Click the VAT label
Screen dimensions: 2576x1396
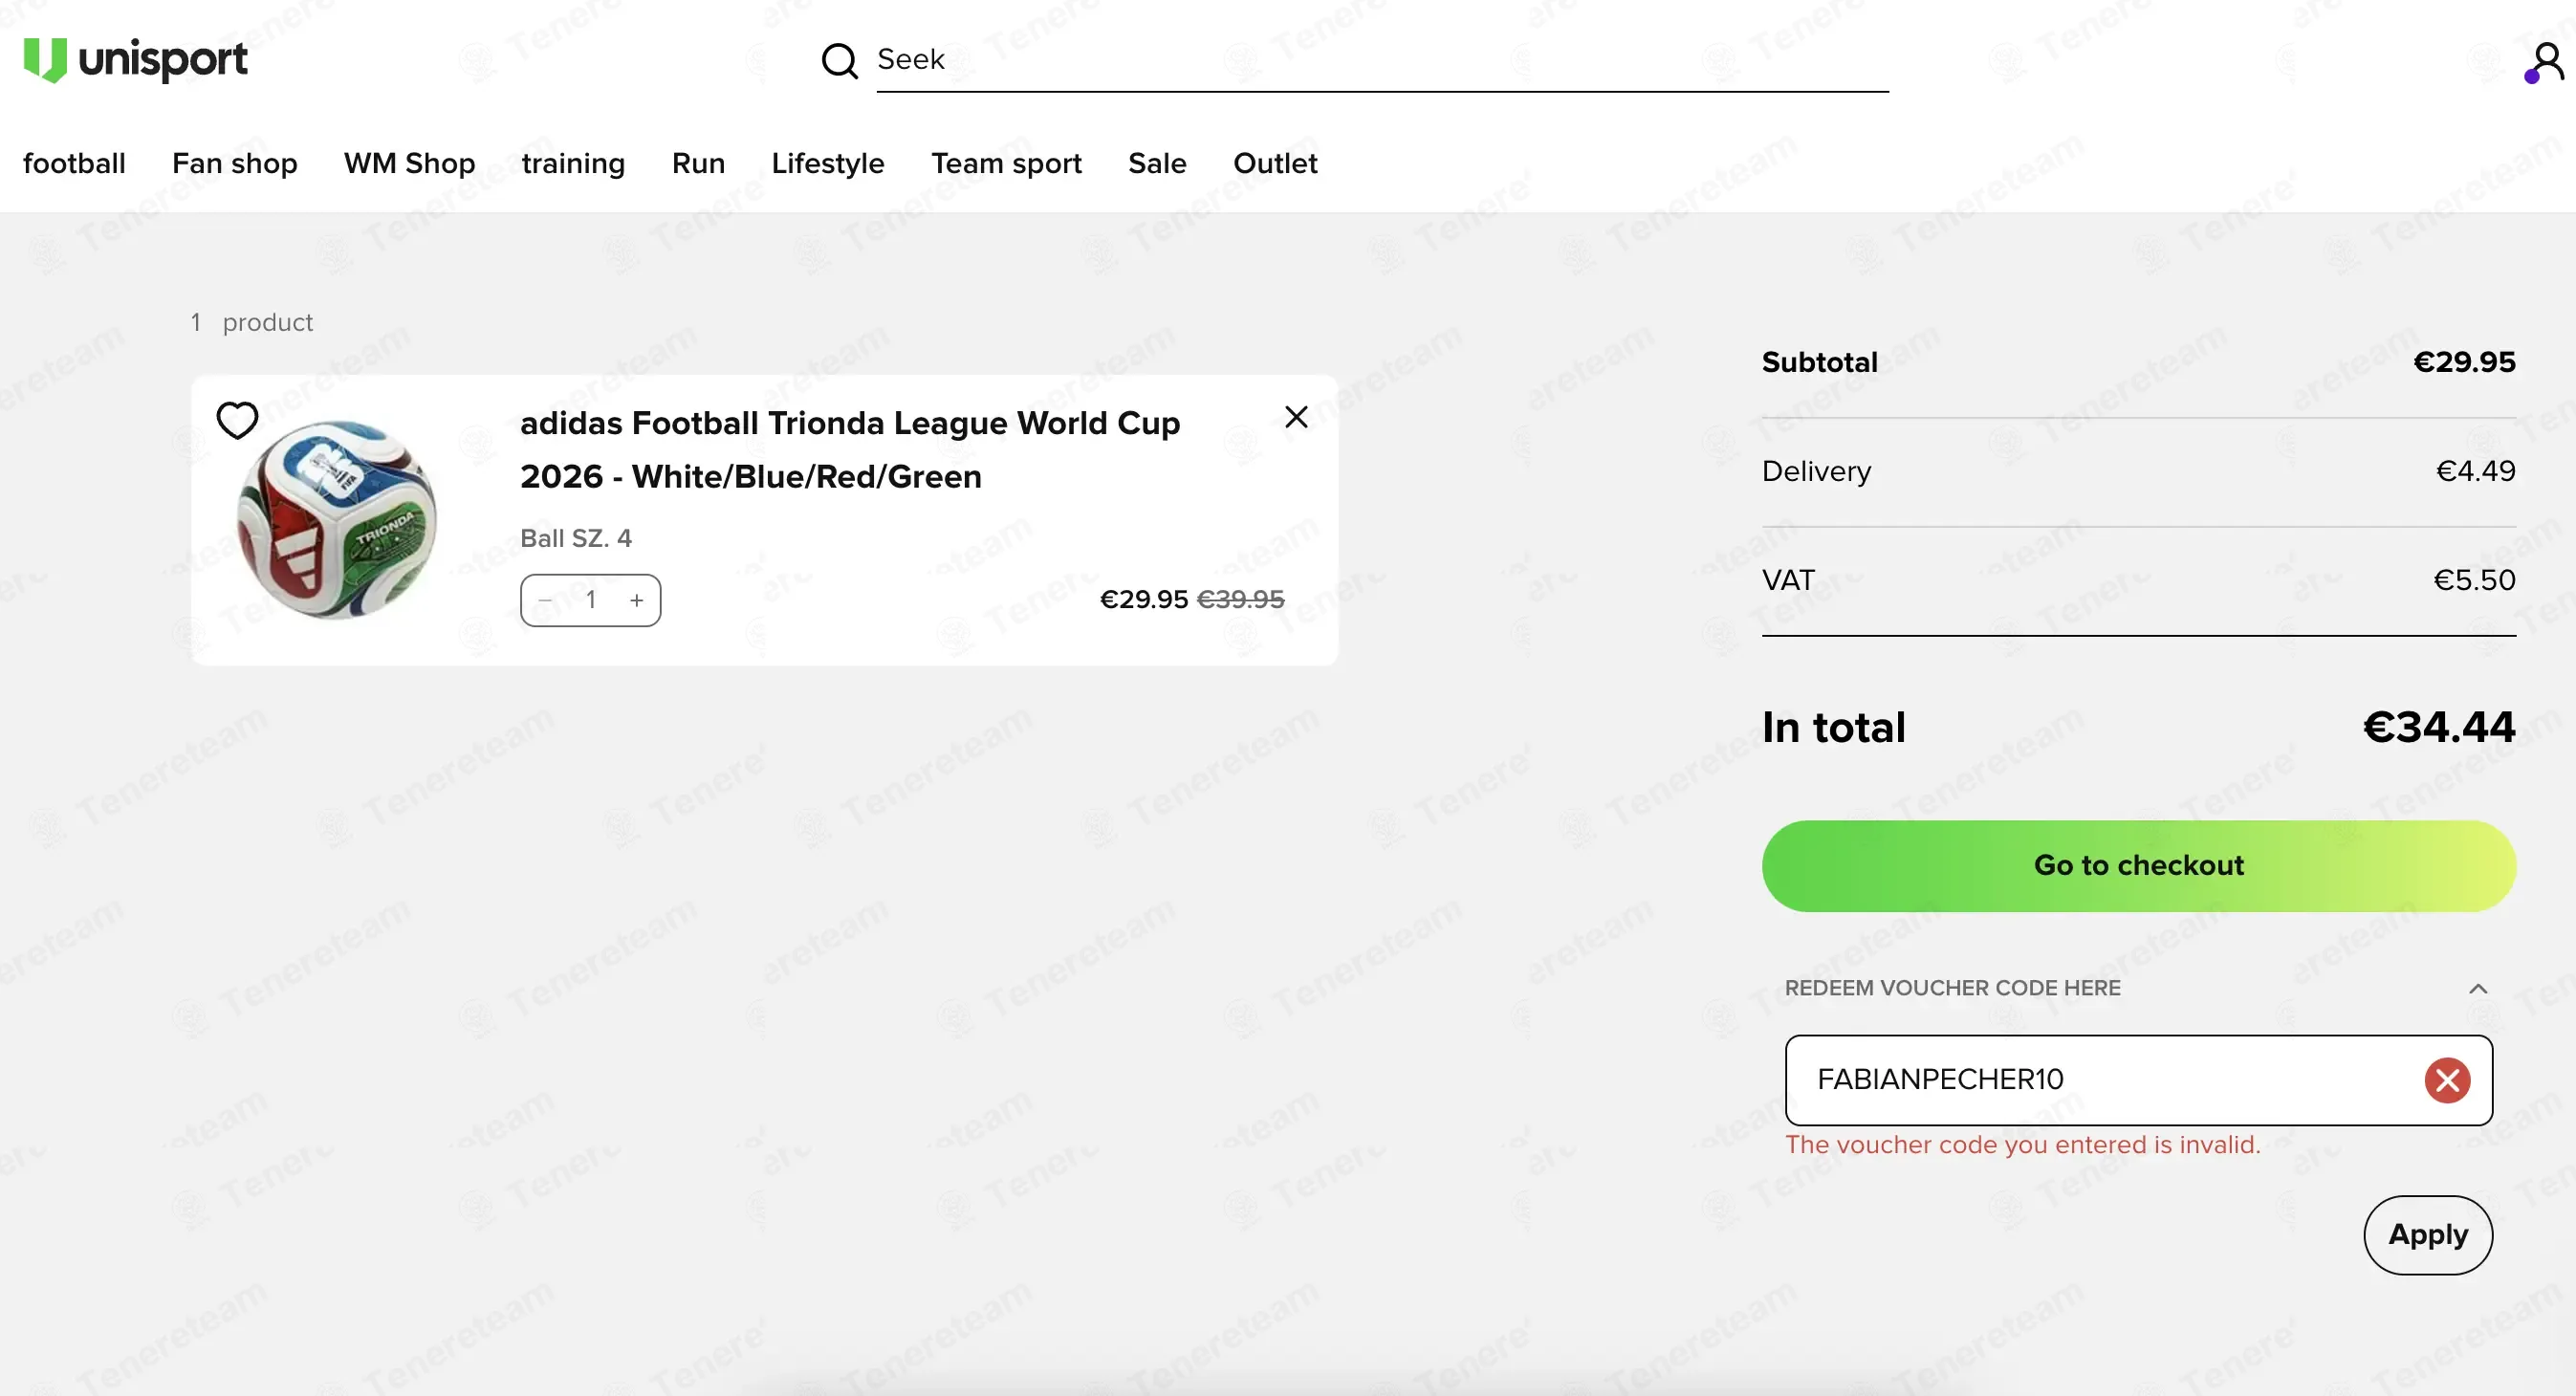(1788, 580)
